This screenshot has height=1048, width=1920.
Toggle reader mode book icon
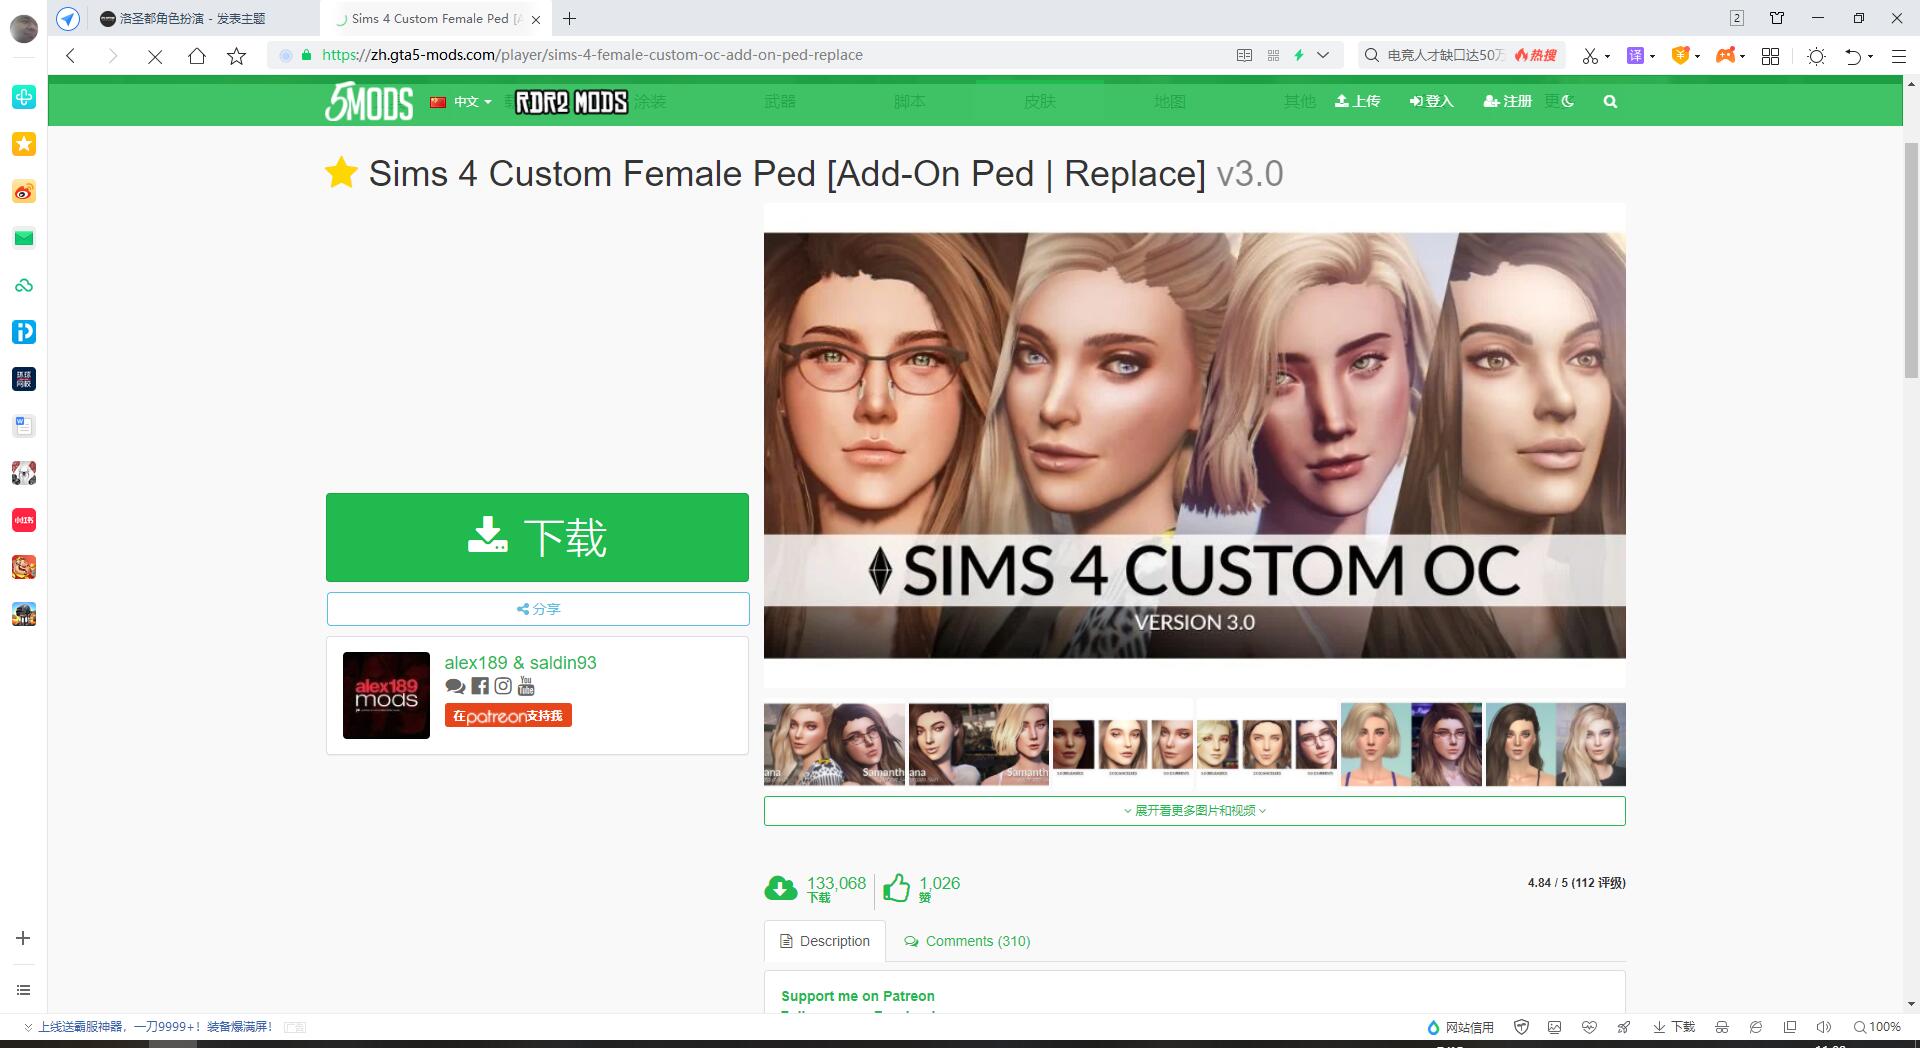click(1244, 55)
